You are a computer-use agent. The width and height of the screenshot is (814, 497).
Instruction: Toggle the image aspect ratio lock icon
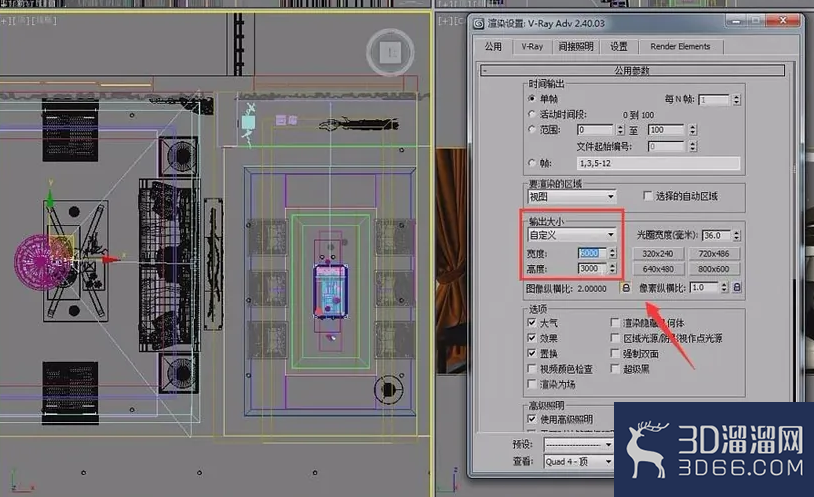coord(626,288)
